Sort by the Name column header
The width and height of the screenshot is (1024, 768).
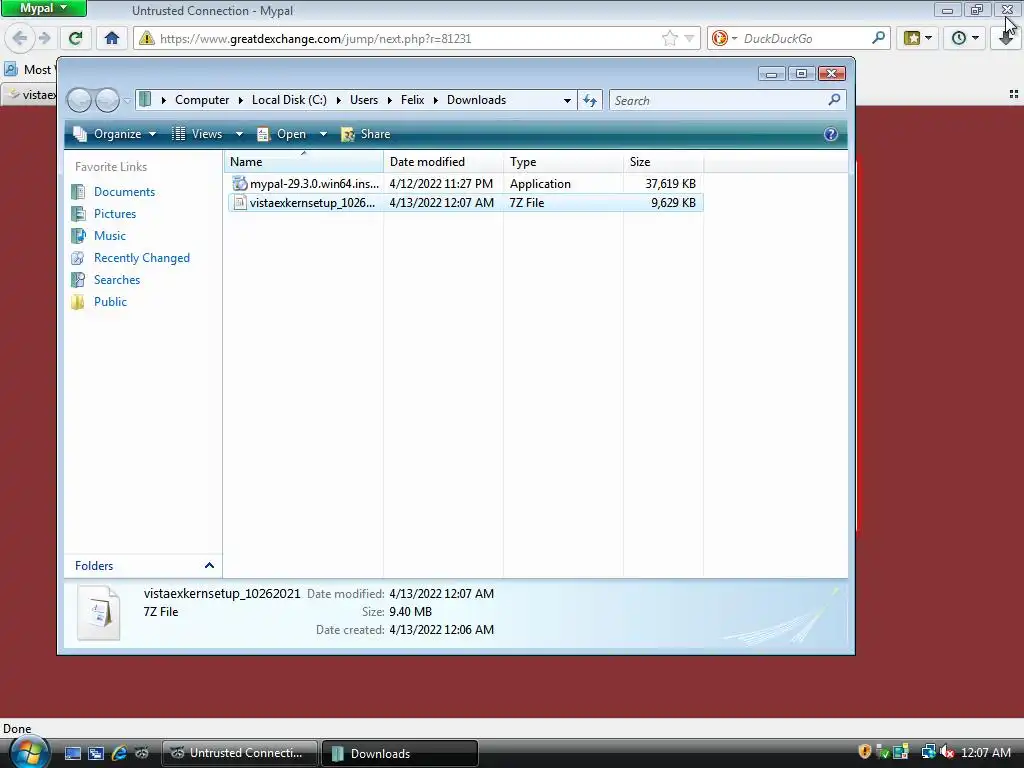click(304, 161)
